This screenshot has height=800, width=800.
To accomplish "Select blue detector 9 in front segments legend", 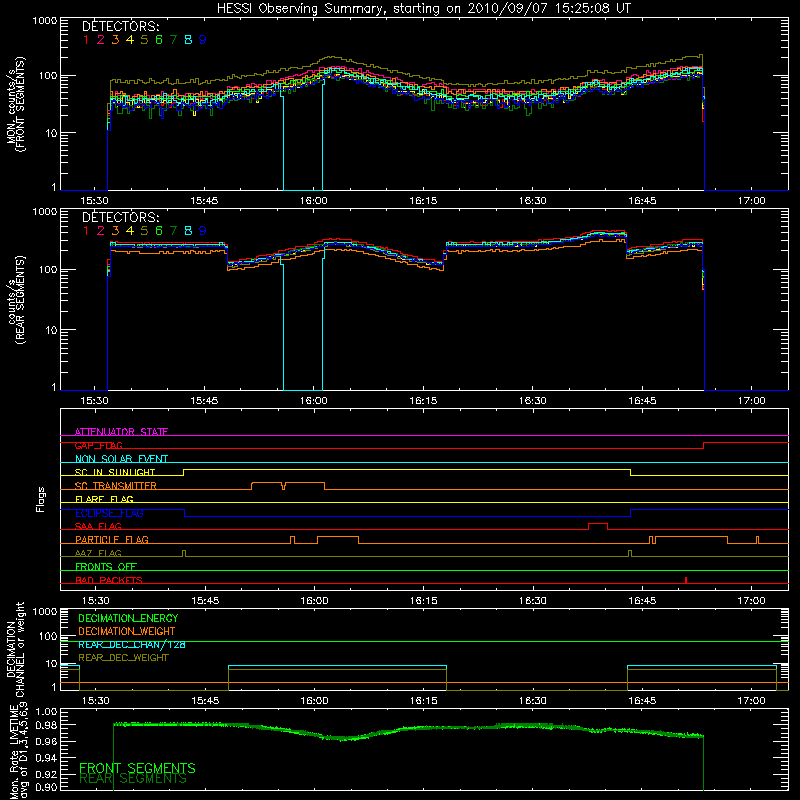I will (x=203, y=40).
